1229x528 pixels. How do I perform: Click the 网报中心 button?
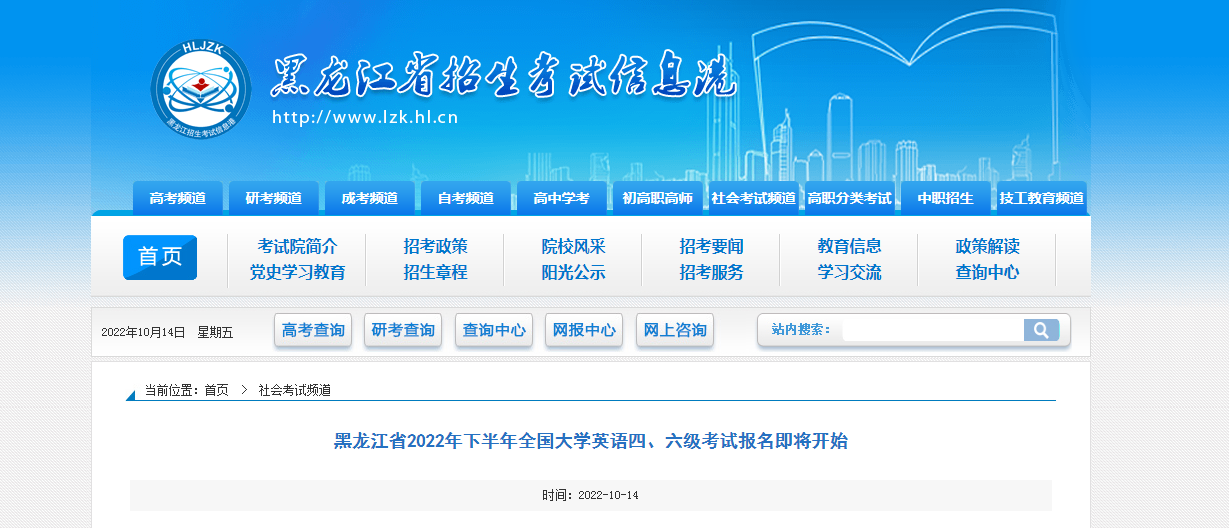(x=584, y=330)
